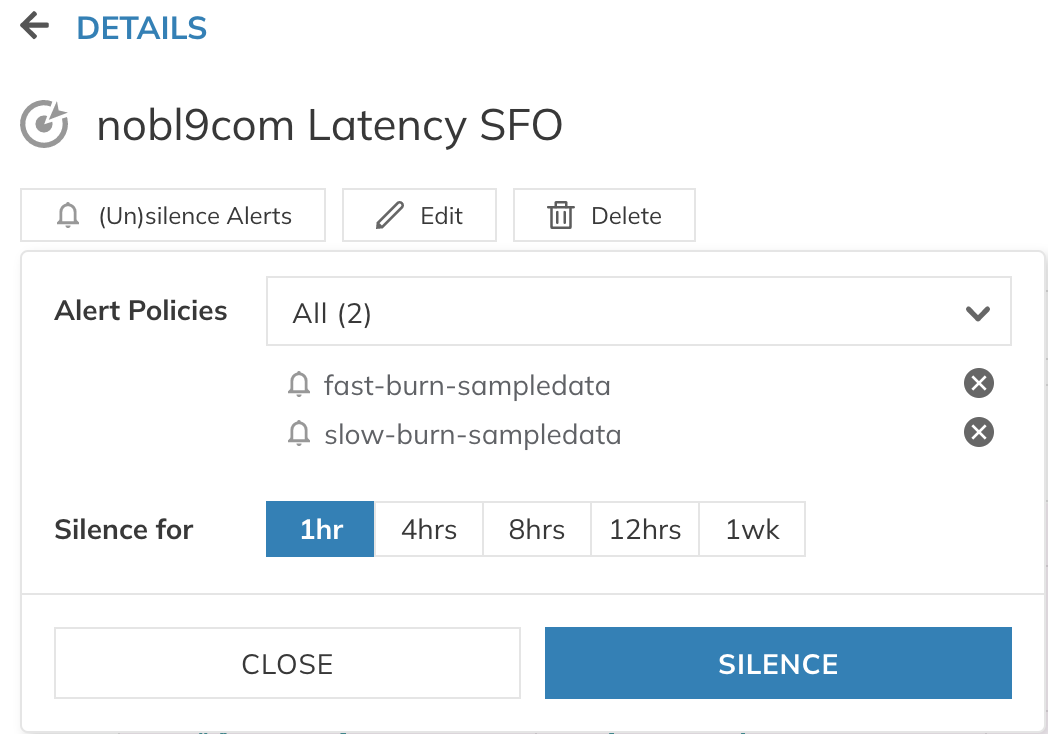Image resolution: width=1048 pixels, height=734 pixels.
Task: Click the trash can Delete icon
Action: coord(561,215)
